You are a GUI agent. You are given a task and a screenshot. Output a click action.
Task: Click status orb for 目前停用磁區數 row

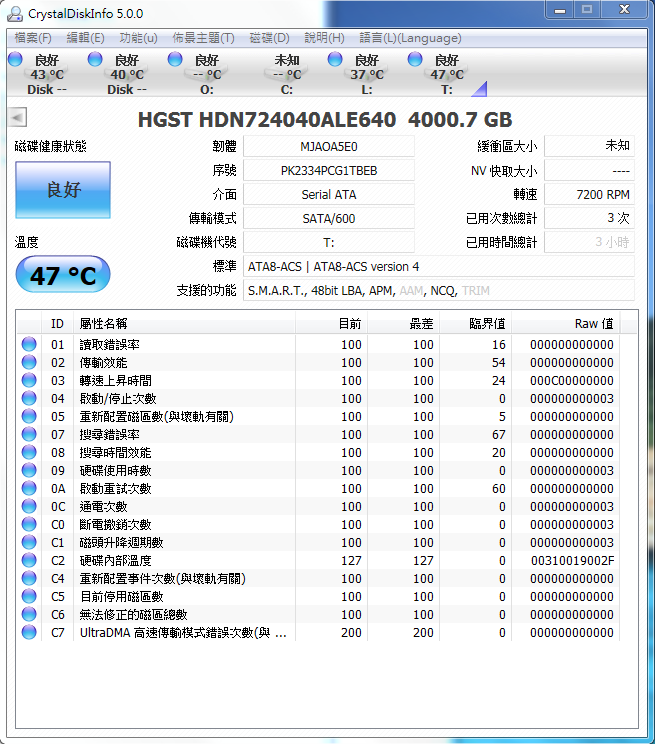[29, 596]
